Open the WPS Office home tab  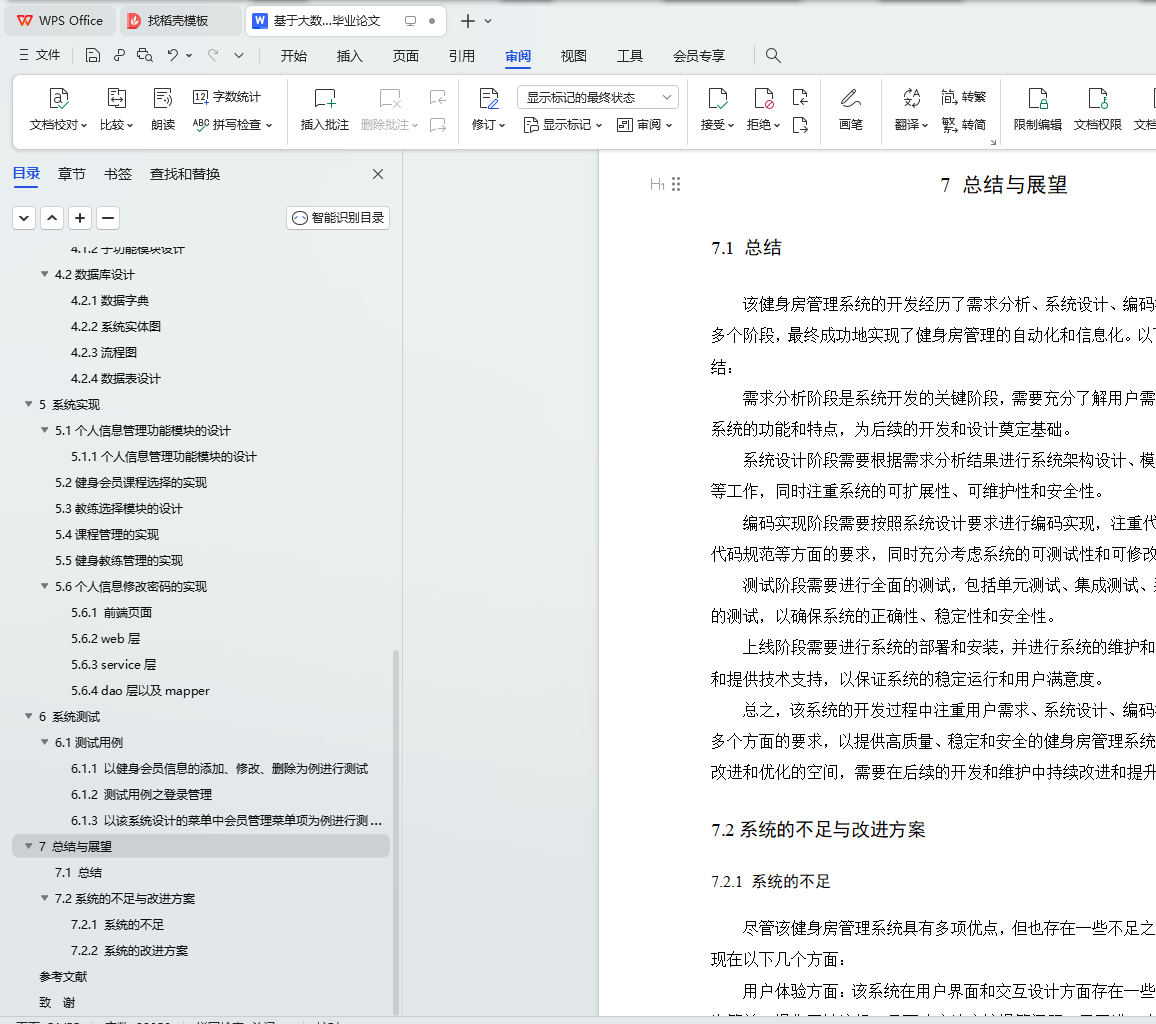pos(60,21)
